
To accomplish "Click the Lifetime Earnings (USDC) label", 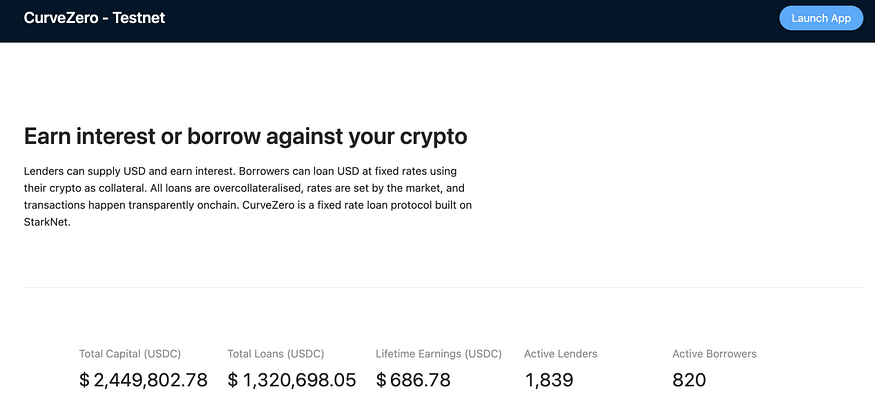I will click(439, 354).
